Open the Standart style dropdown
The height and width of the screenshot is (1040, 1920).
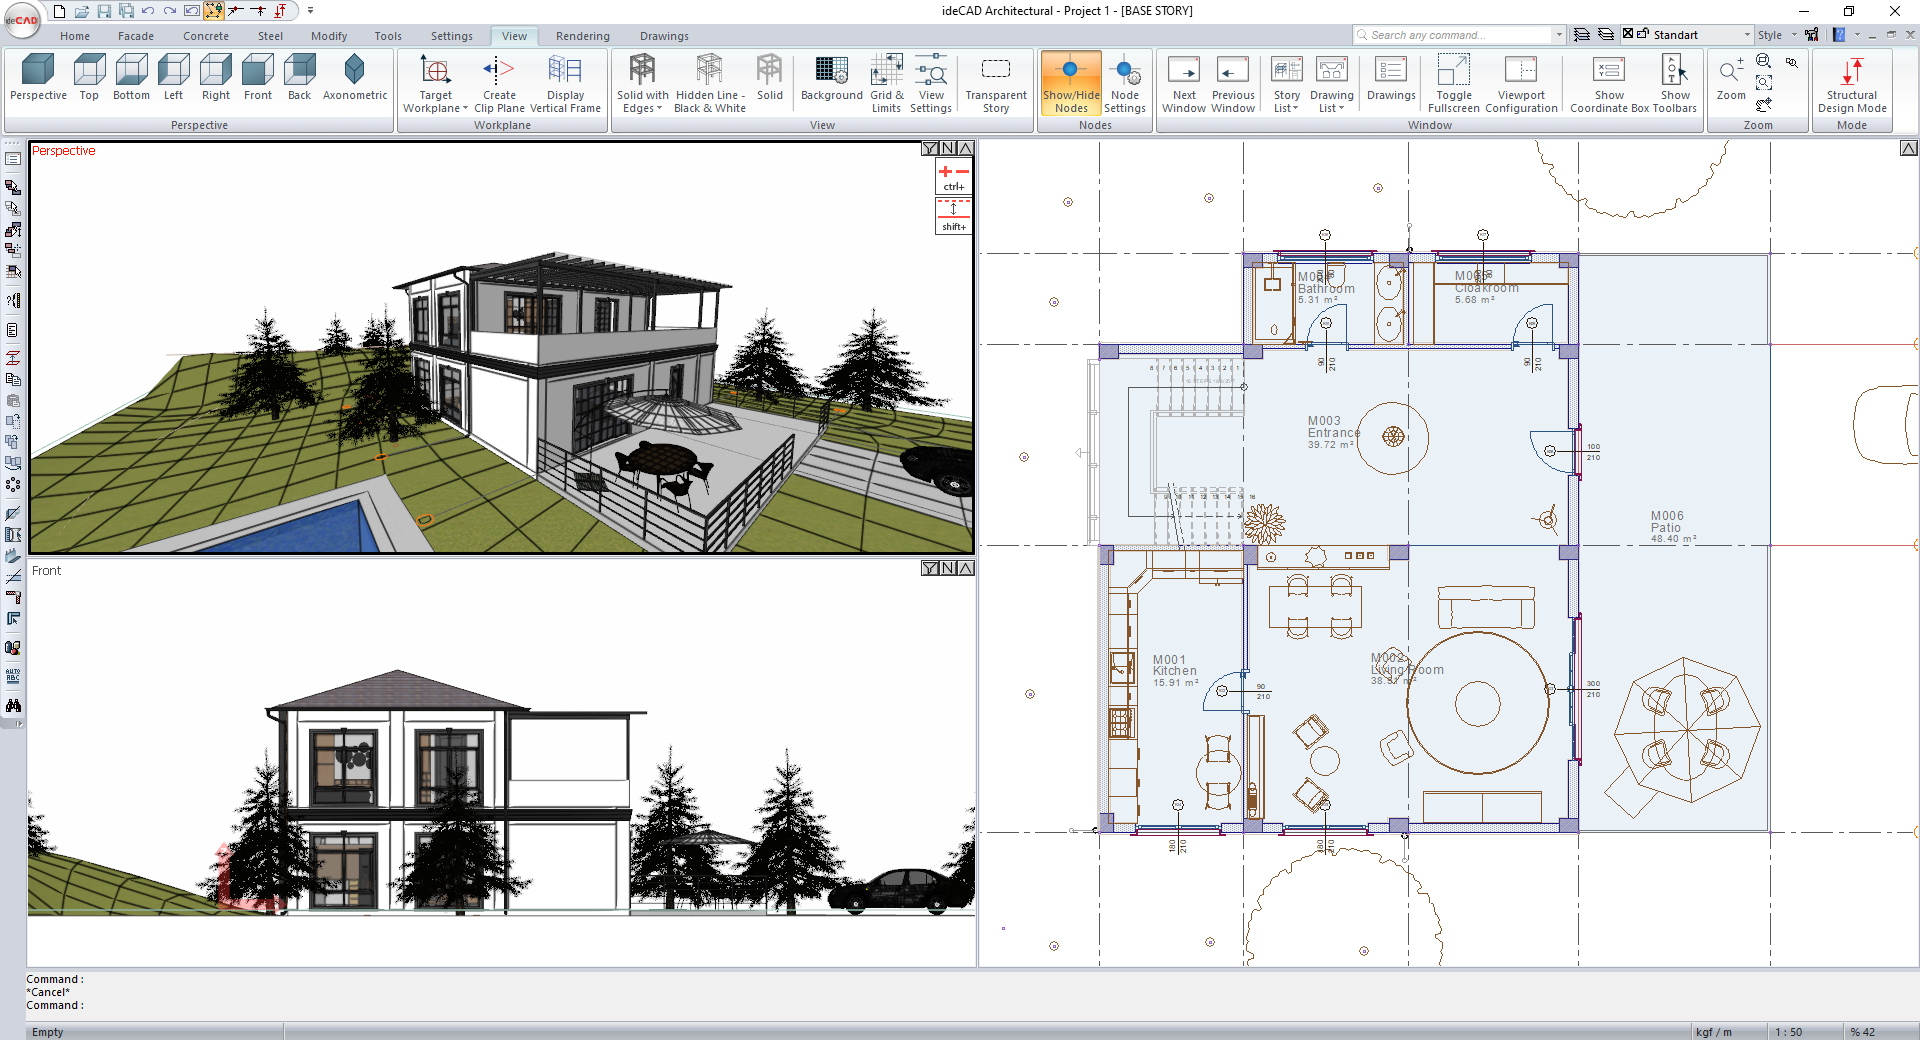pyautogui.click(x=1747, y=35)
